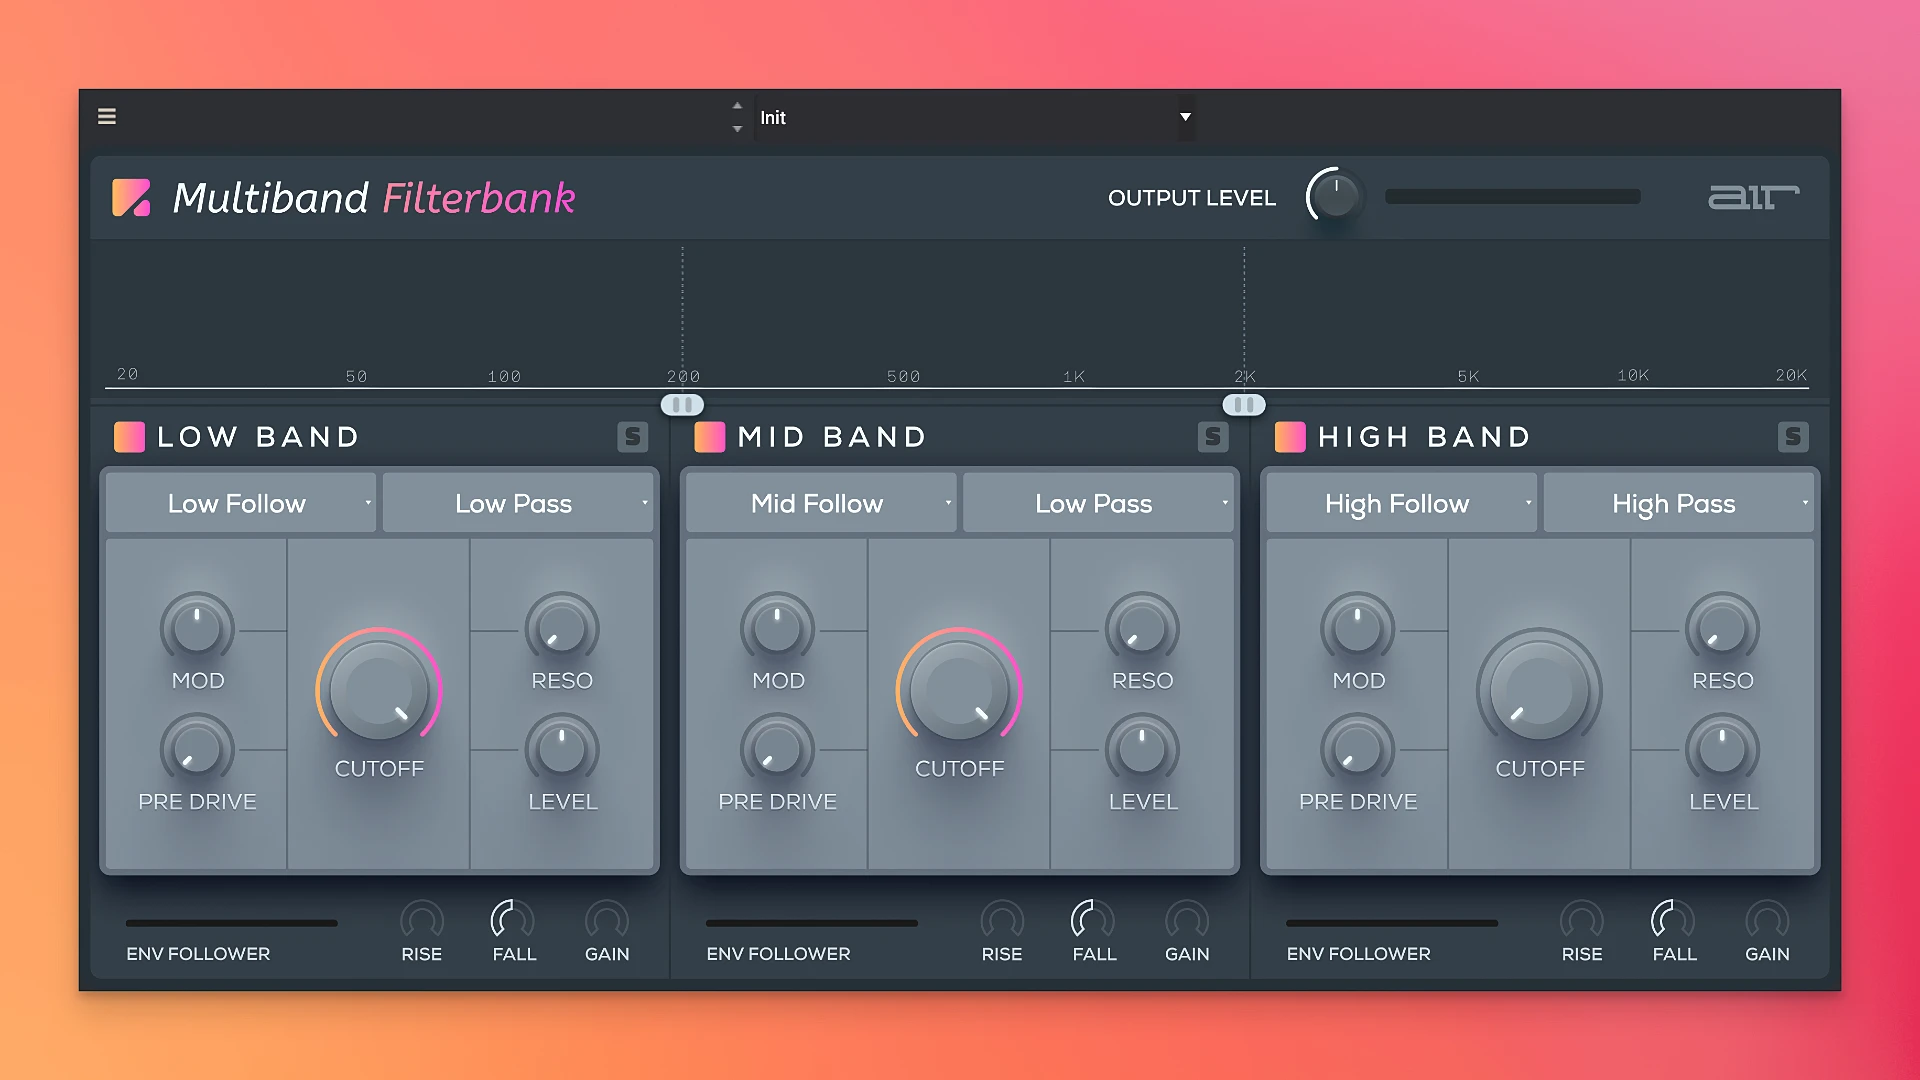Click Low Band CUTOFF knob
This screenshot has width=1920, height=1080.
click(379, 690)
